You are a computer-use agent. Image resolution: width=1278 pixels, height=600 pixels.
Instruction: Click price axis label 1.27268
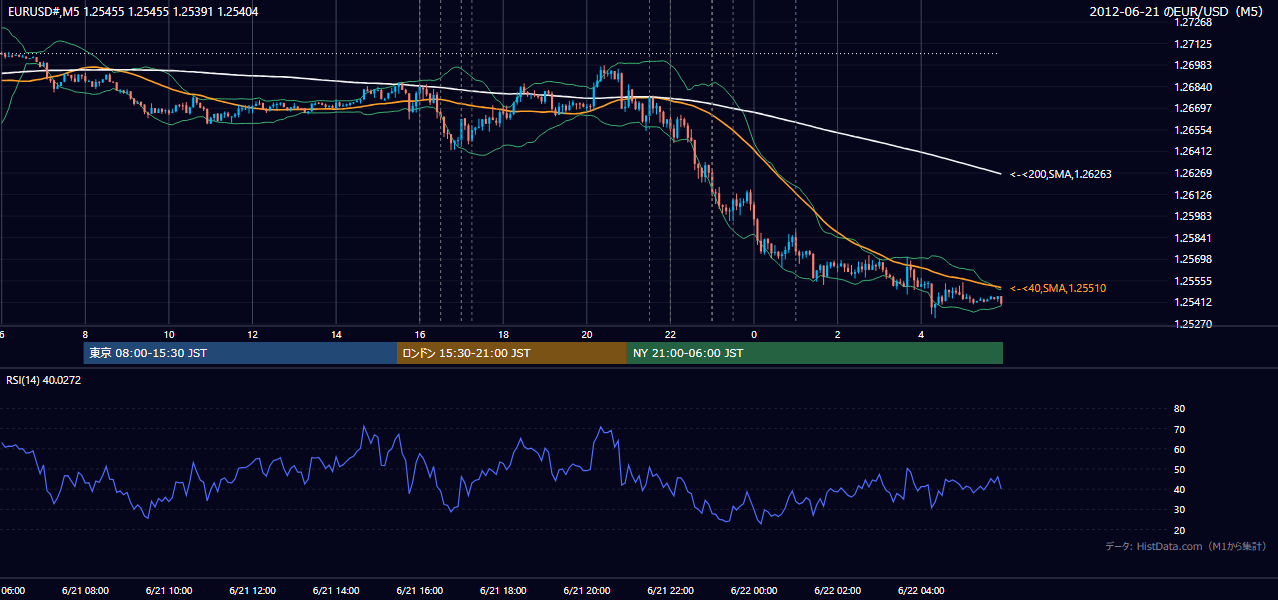1194,22
